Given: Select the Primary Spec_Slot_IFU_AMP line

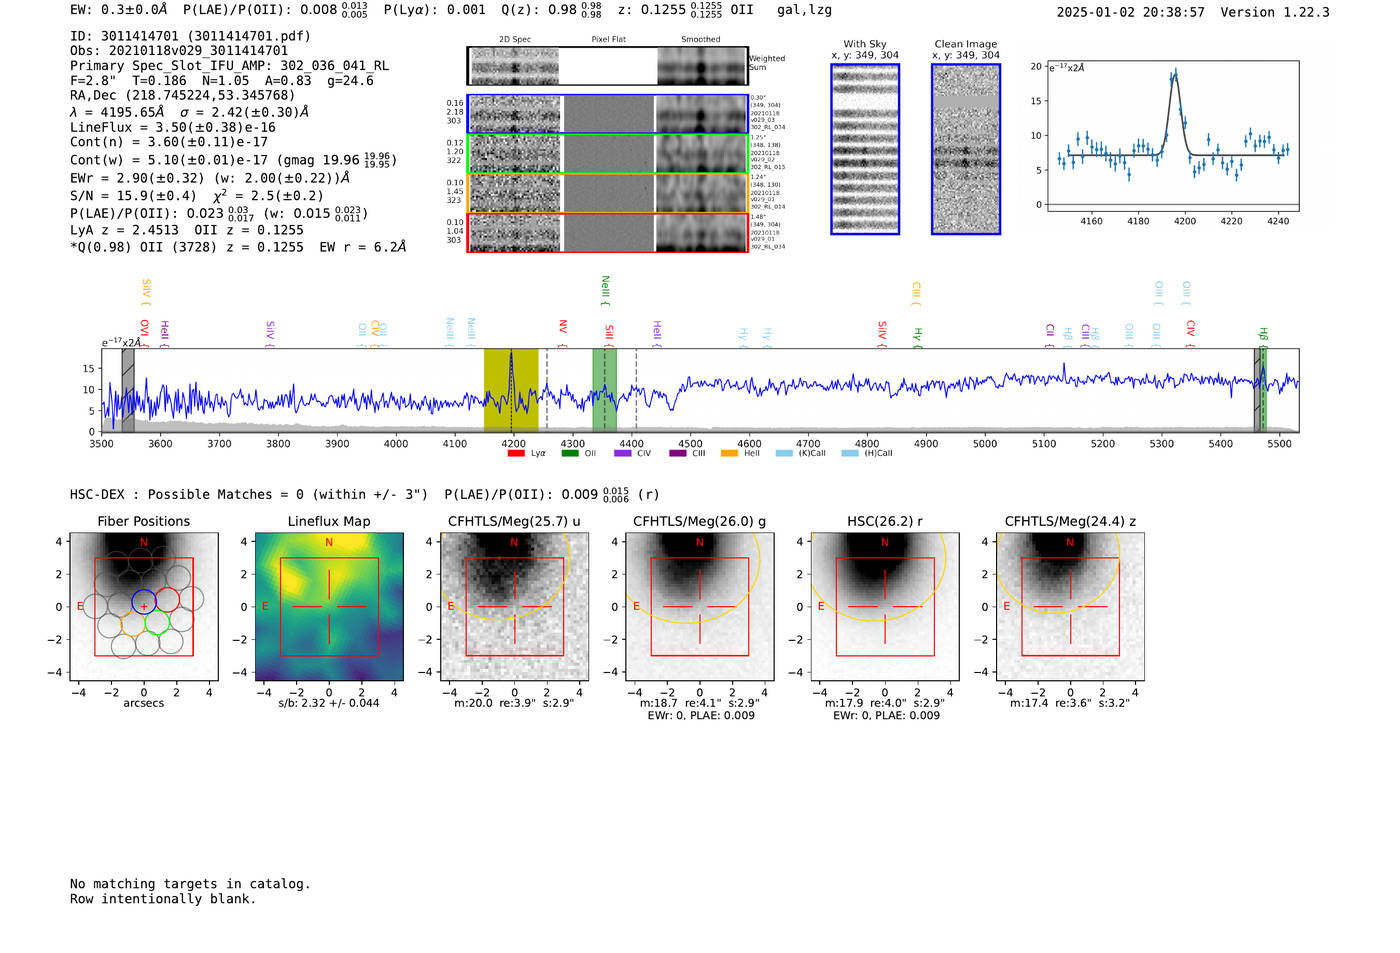Looking at the screenshot, I should point(229,66).
